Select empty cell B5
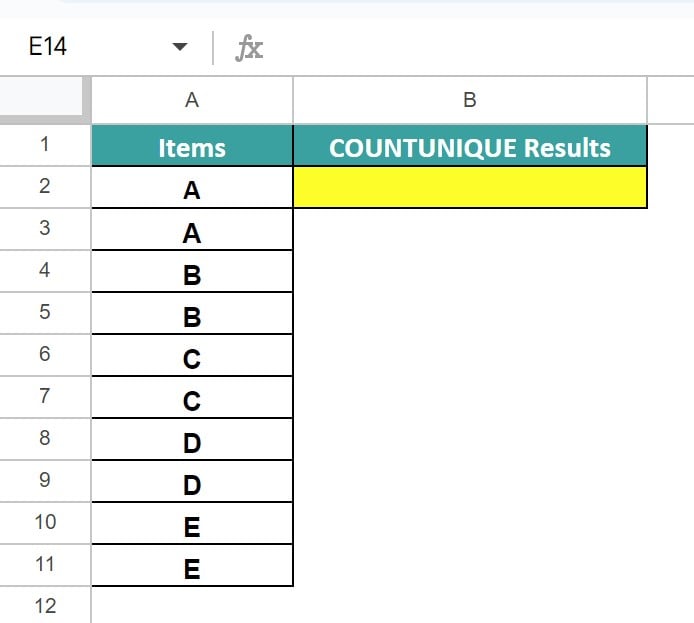The image size is (694, 623). pyautogui.click(x=470, y=313)
